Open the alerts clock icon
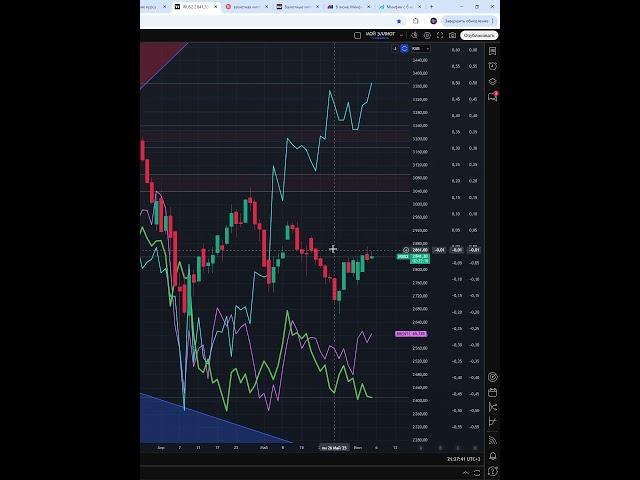 pos(493,66)
